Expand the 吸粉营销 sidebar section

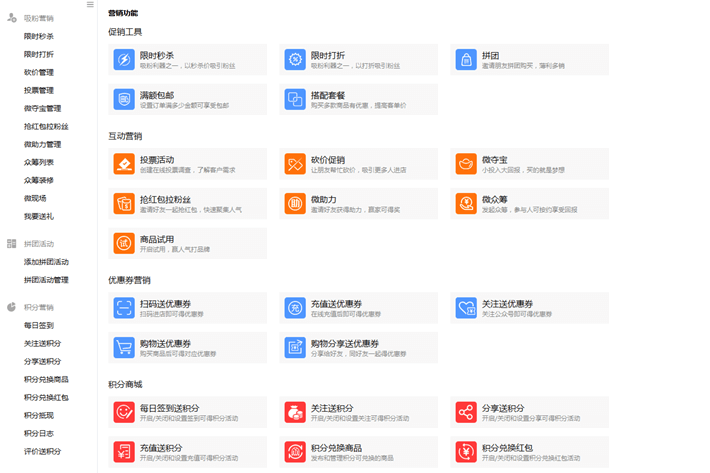coord(38,18)
